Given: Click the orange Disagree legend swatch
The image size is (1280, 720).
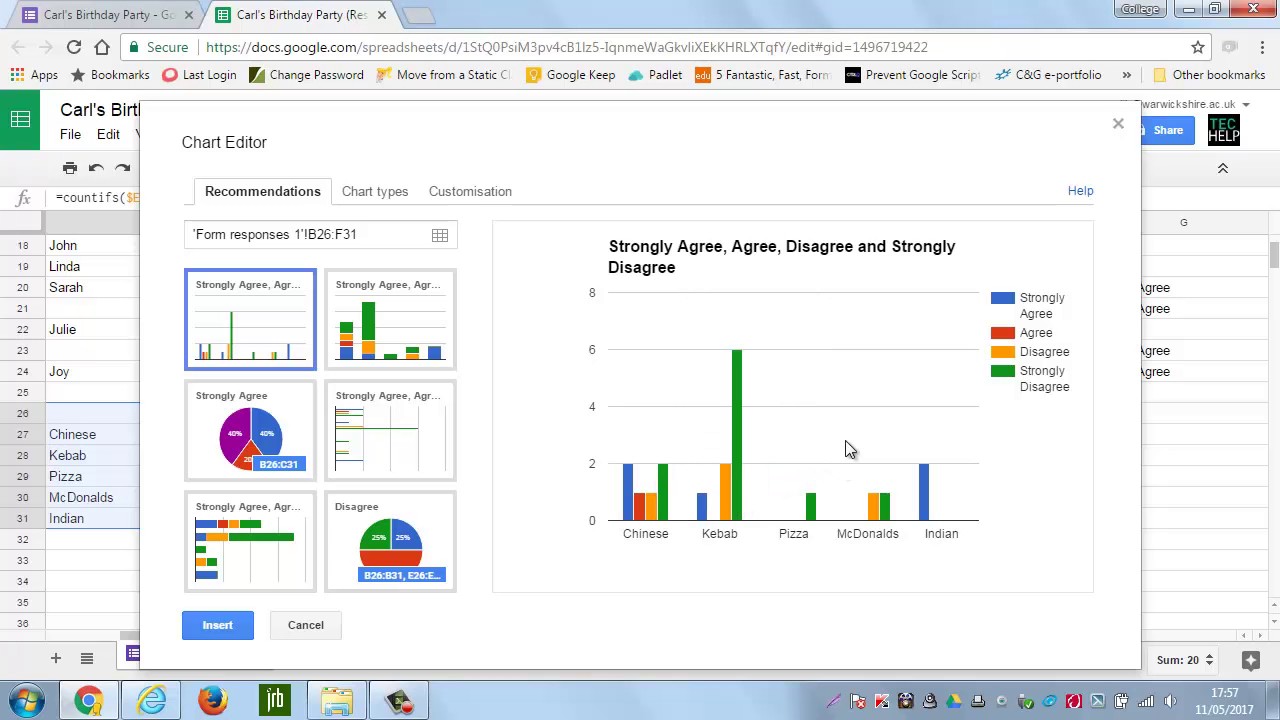Looking at the screenshot, I should click(x=1002, y=352).
